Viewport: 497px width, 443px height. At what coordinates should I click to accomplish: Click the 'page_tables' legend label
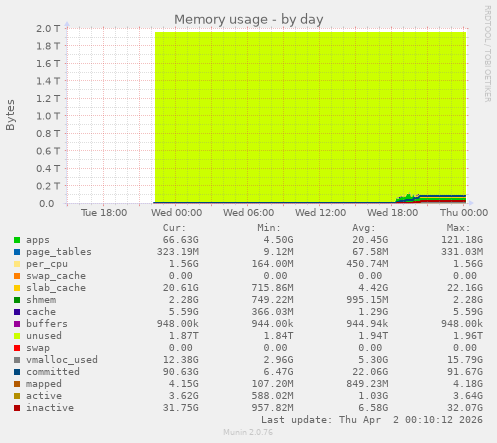click(59, 252)
